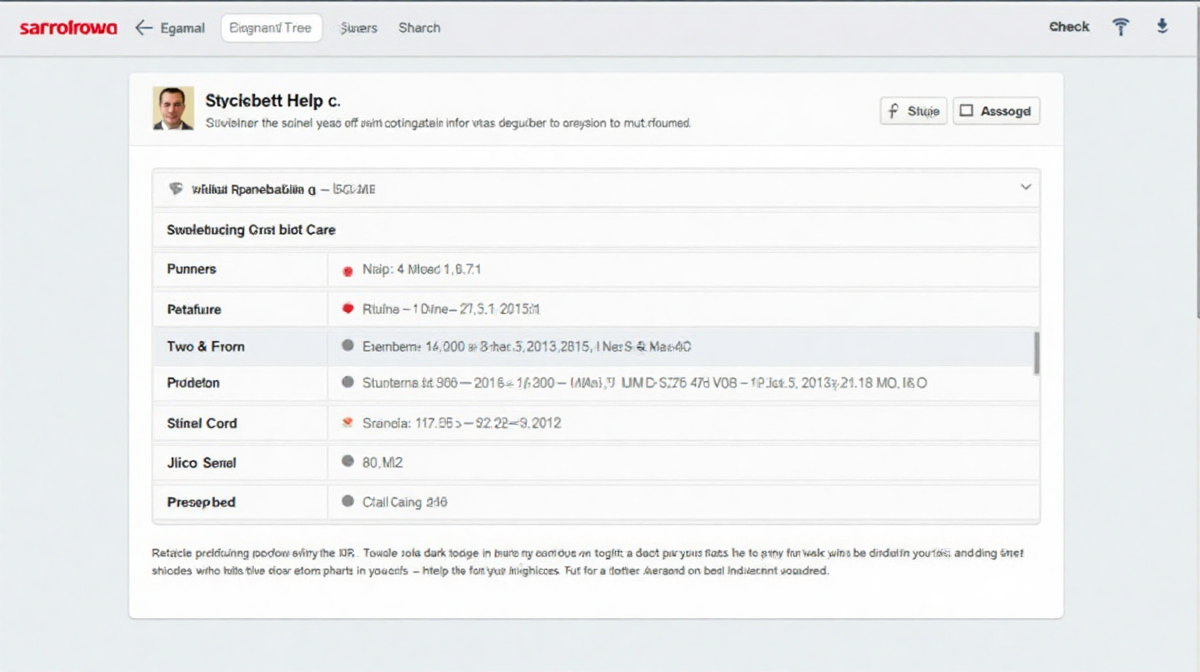
Task: Click the download arrow icon
Action: 1162,27
